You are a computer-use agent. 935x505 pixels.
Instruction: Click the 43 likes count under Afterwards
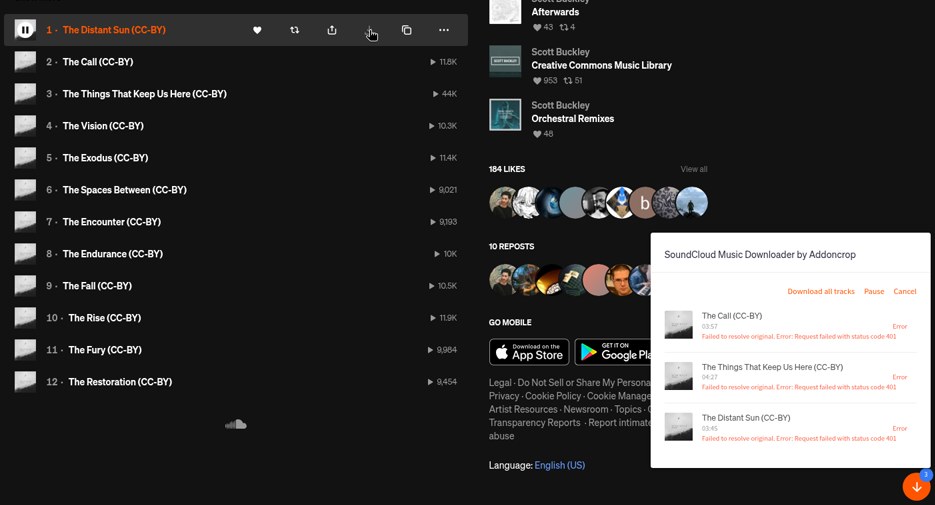(x=543, y=27)
